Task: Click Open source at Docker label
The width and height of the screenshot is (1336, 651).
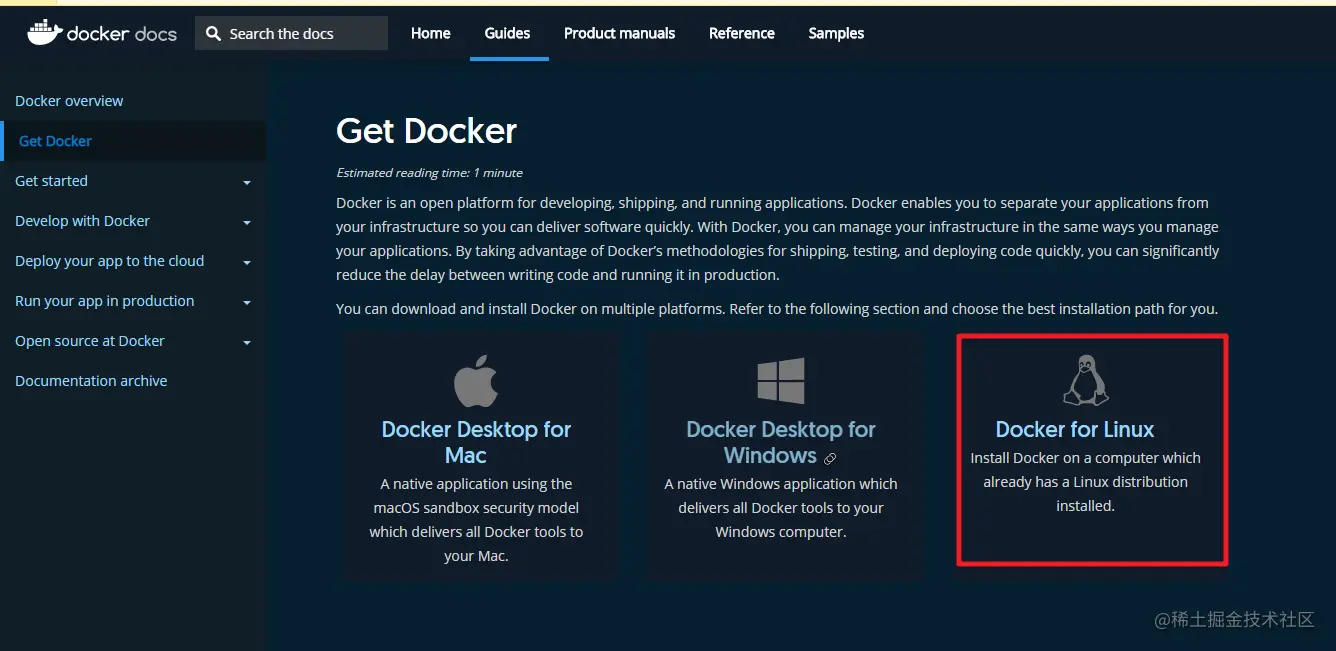Action: (89, 341)
